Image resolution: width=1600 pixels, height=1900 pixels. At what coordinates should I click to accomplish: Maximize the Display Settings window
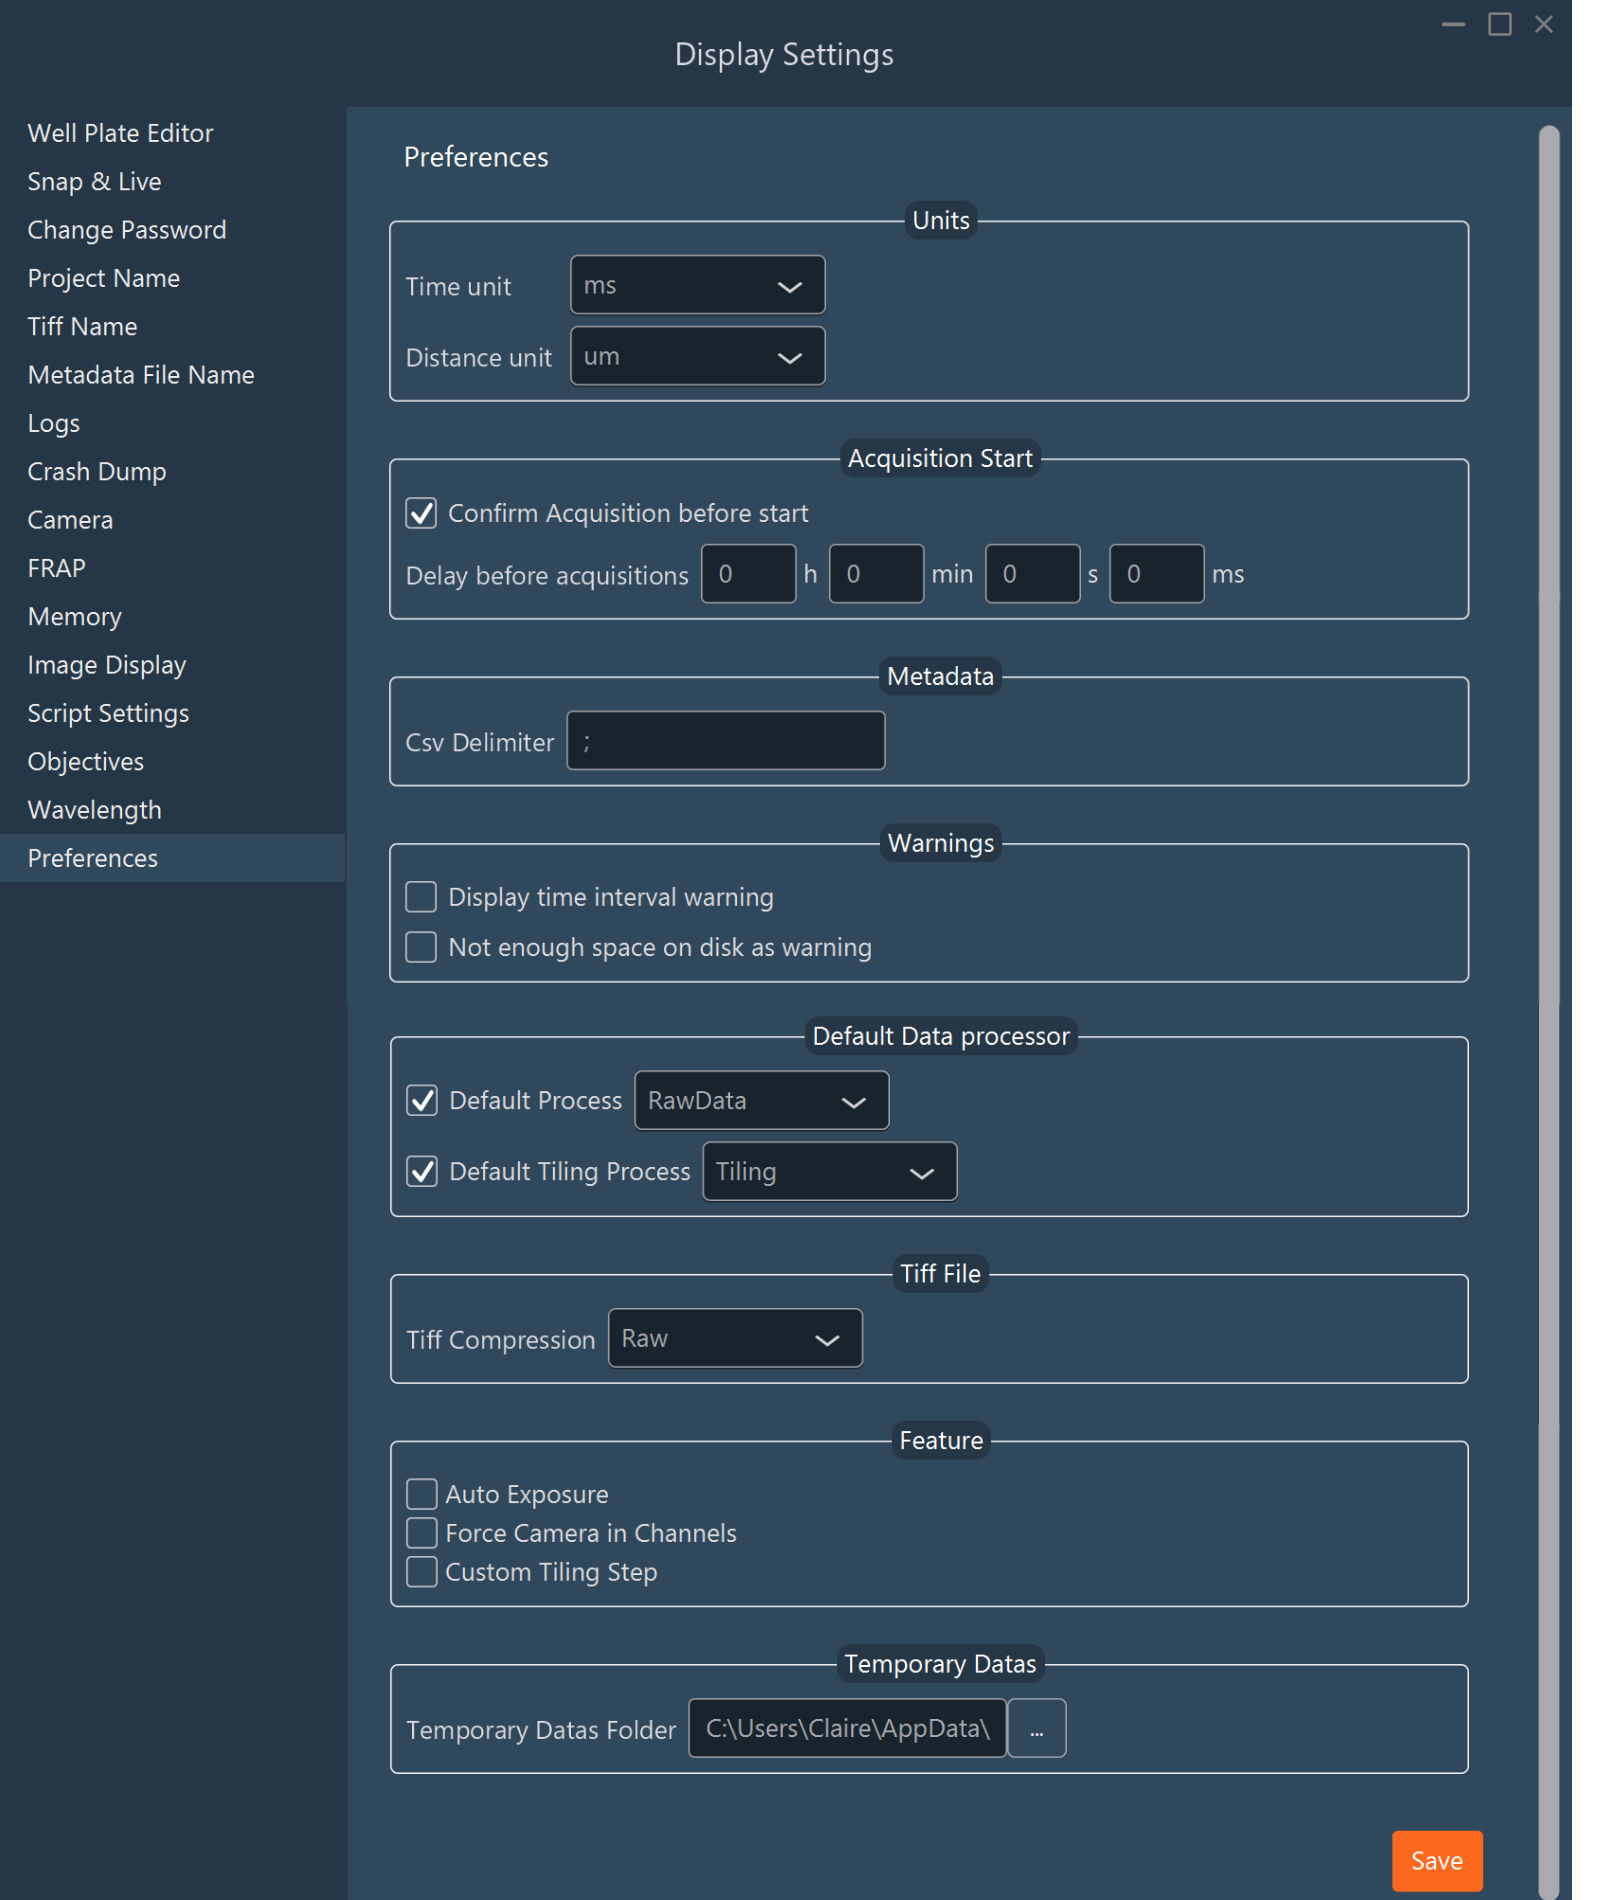tap(1499, 24)
